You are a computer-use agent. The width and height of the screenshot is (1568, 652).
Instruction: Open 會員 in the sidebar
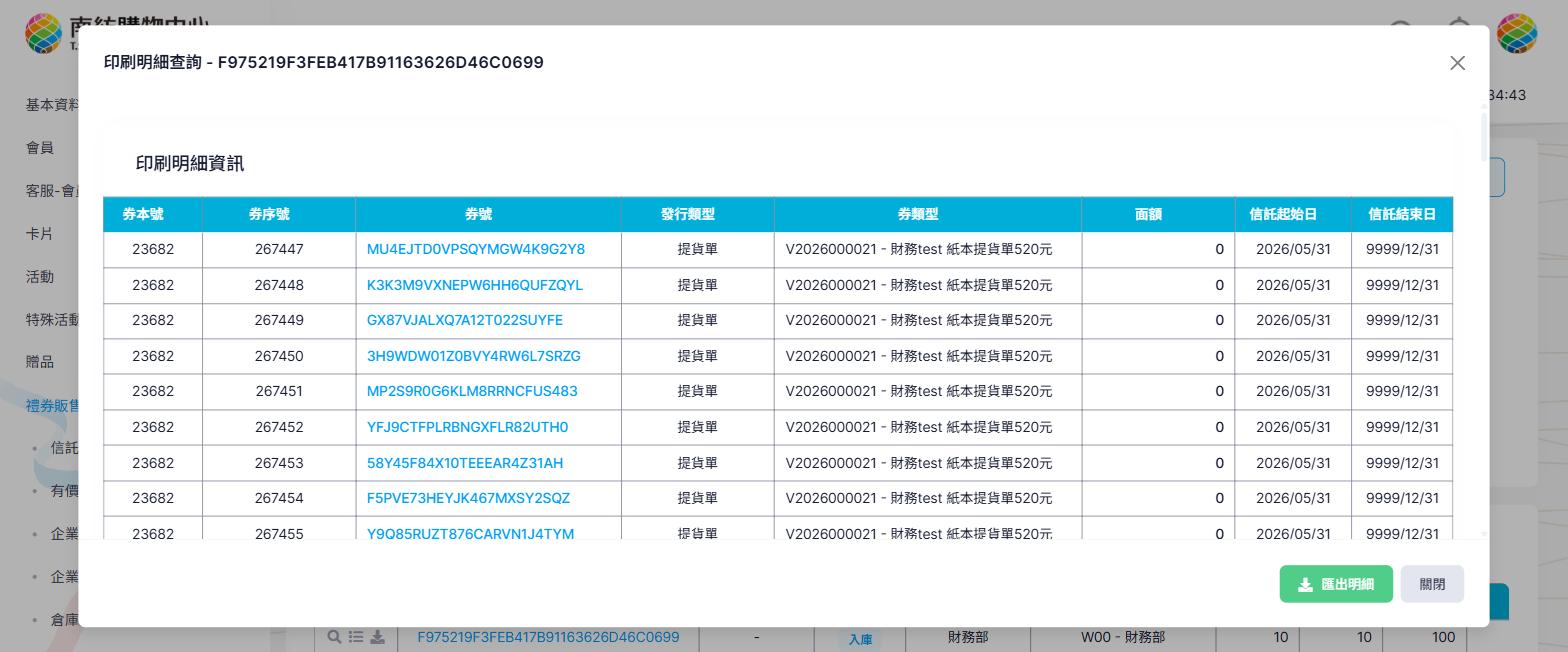[x=40, y=148]
